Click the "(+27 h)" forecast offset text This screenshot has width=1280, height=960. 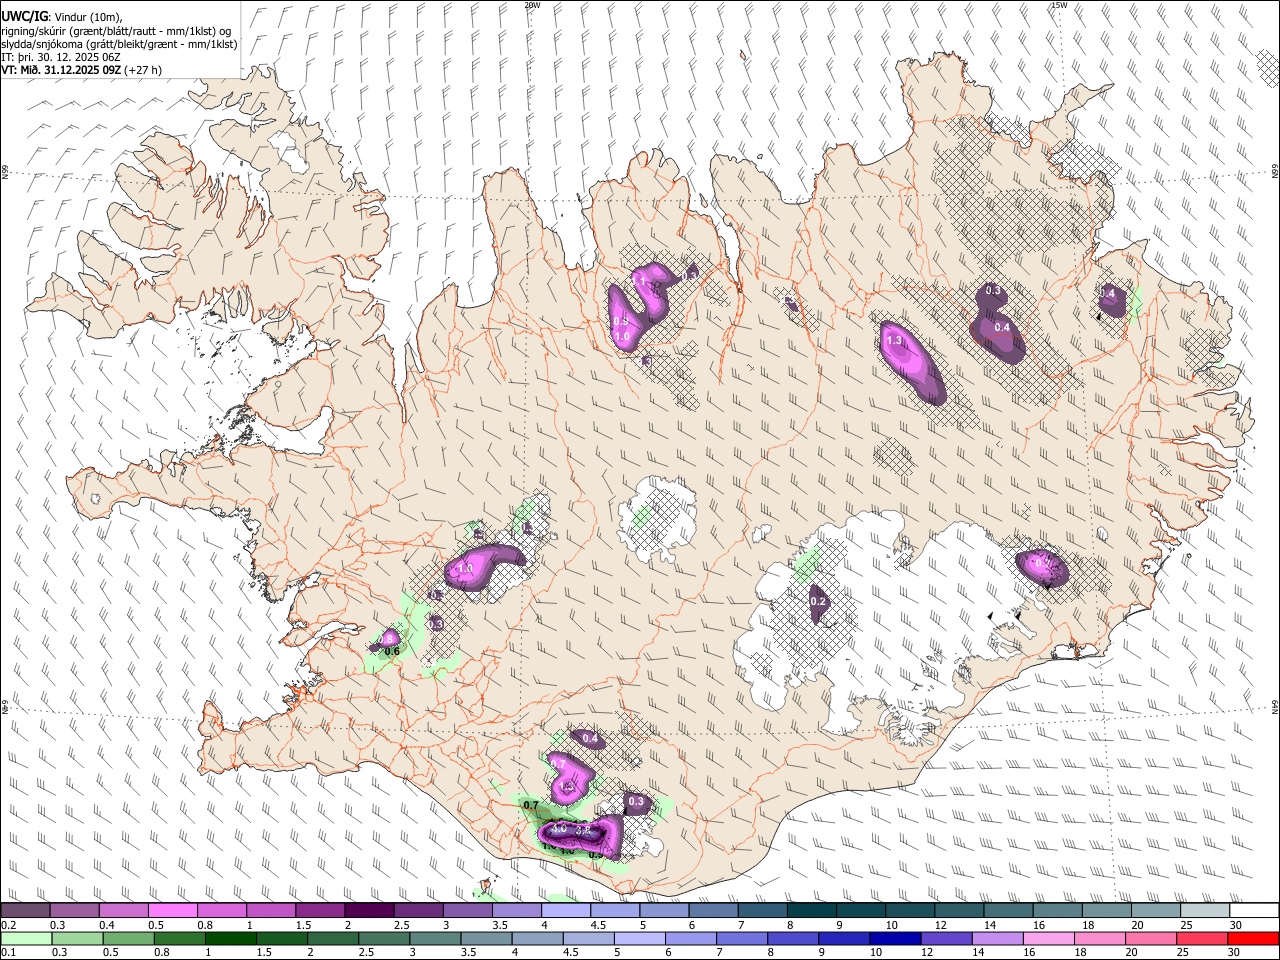pos(143,70)
